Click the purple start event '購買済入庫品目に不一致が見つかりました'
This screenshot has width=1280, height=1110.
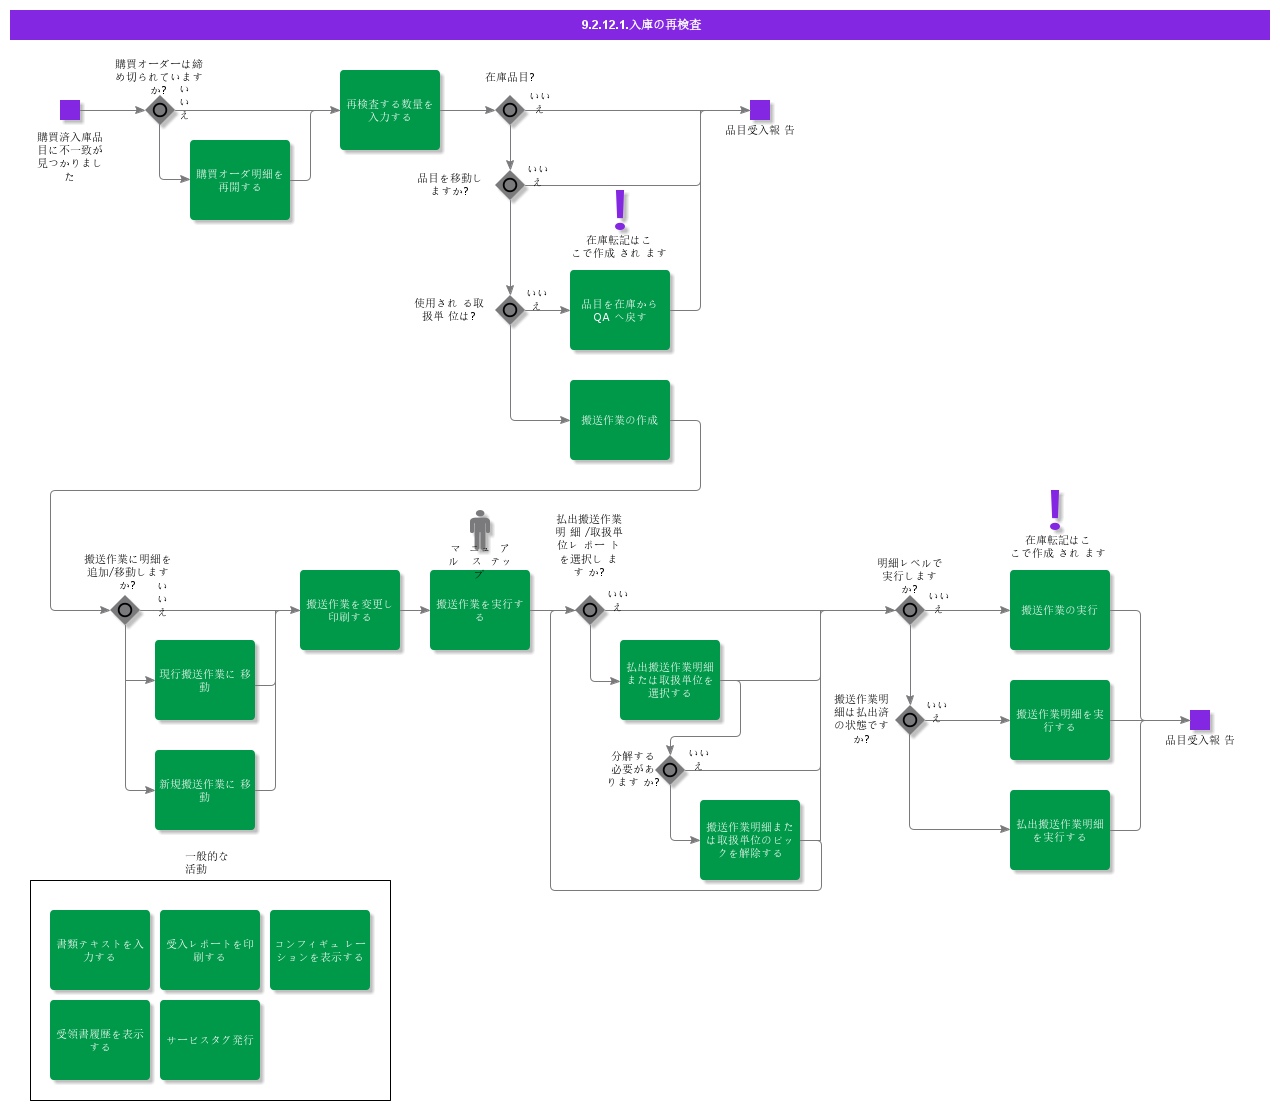pos(70,110)
